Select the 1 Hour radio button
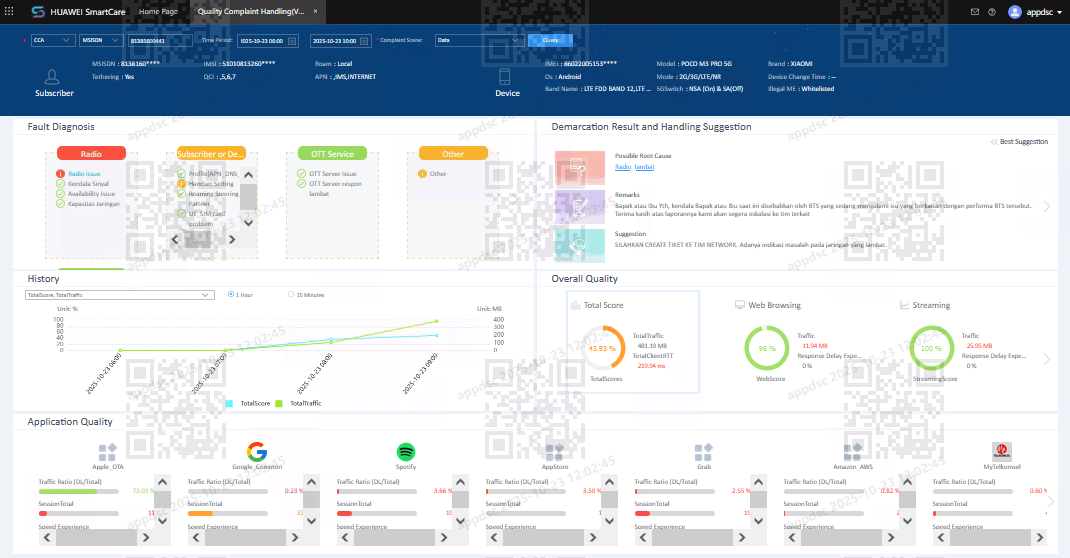This screenshot has width=1070, height=558. (231, 295)
